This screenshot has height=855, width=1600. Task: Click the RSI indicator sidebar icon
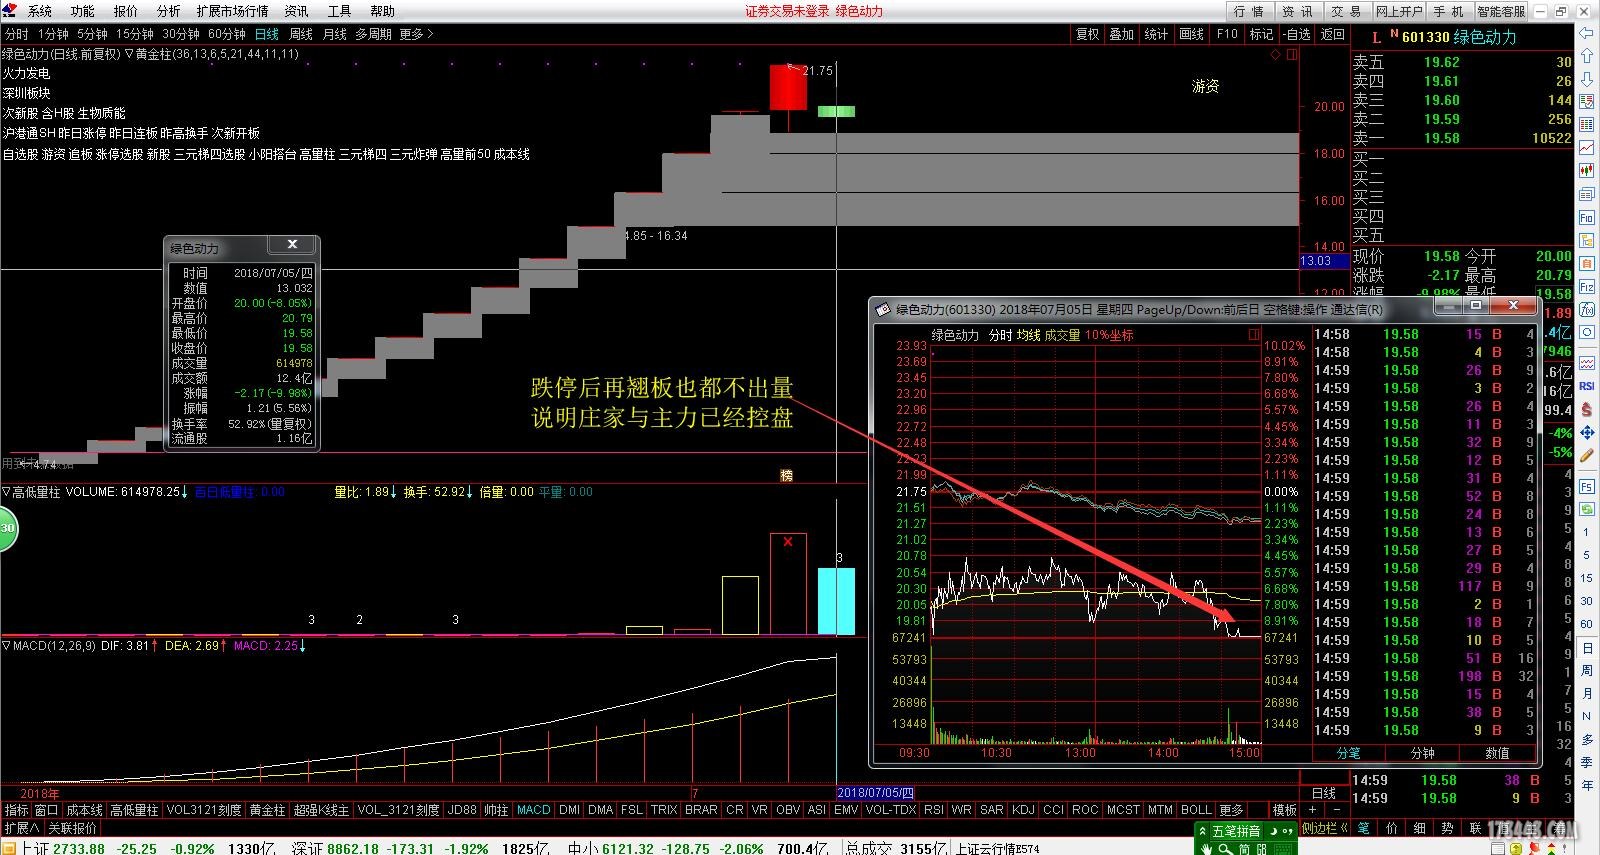coord(1586,386)
